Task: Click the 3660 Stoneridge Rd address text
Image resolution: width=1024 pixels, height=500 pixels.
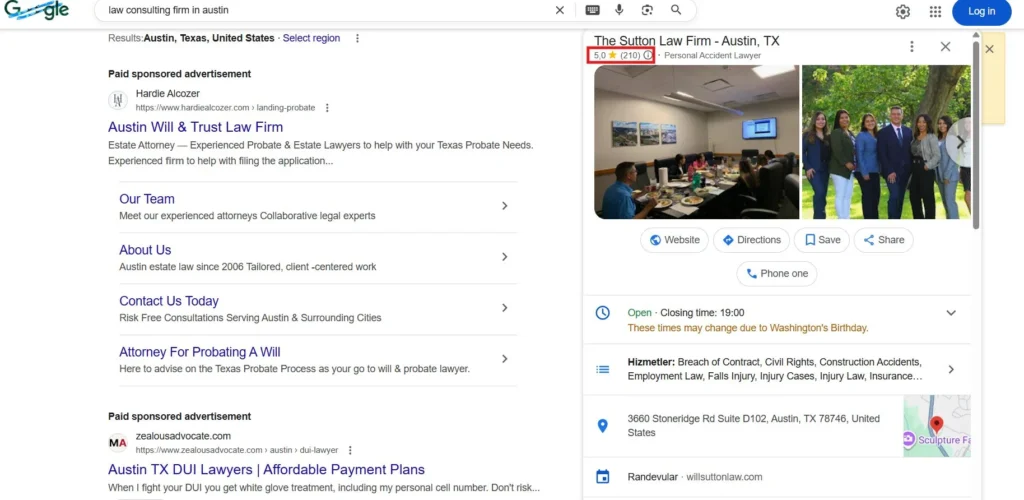Action: click(754, 426)
